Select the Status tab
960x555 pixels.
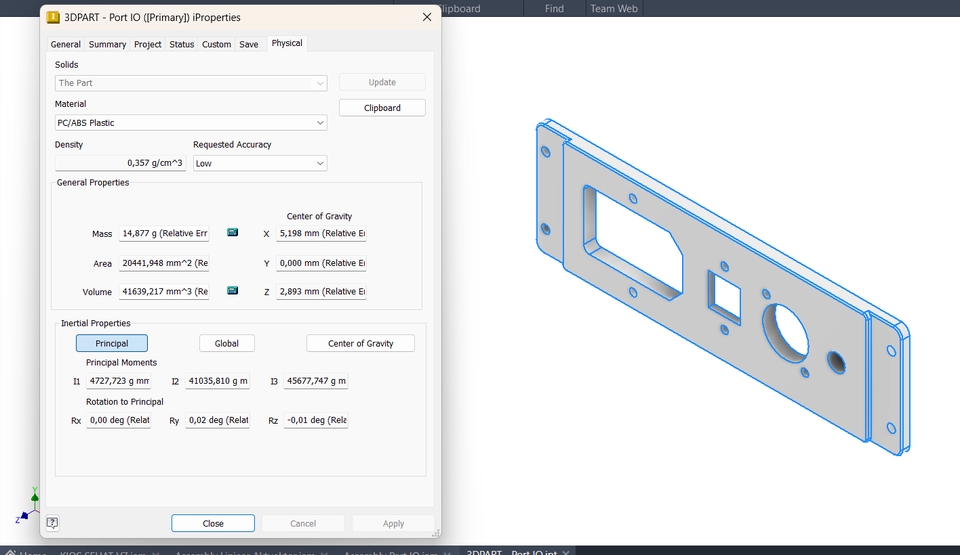[x=181, y=44]
